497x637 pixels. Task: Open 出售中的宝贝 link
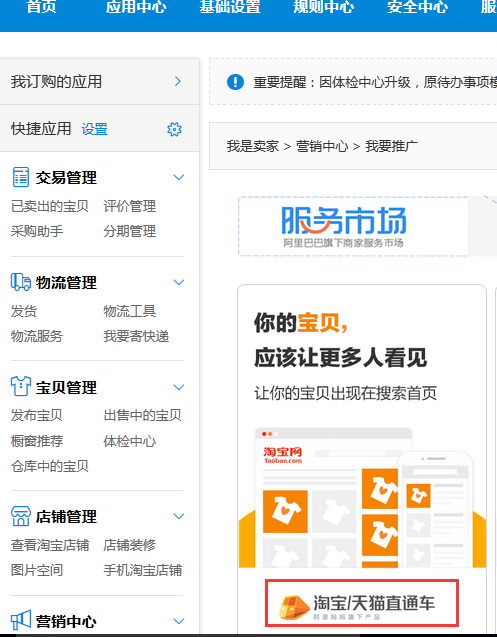[142, 415]
